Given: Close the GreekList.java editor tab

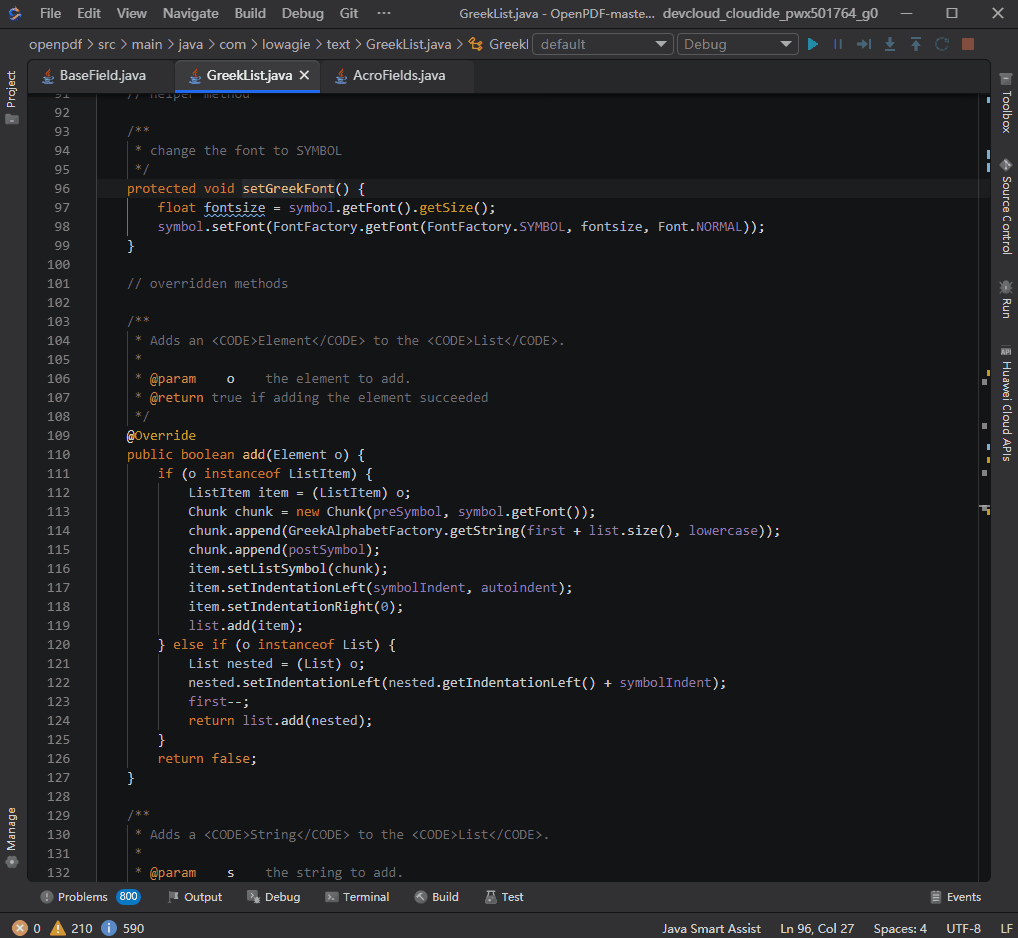Looking at the screenshot, I should 305,75.
